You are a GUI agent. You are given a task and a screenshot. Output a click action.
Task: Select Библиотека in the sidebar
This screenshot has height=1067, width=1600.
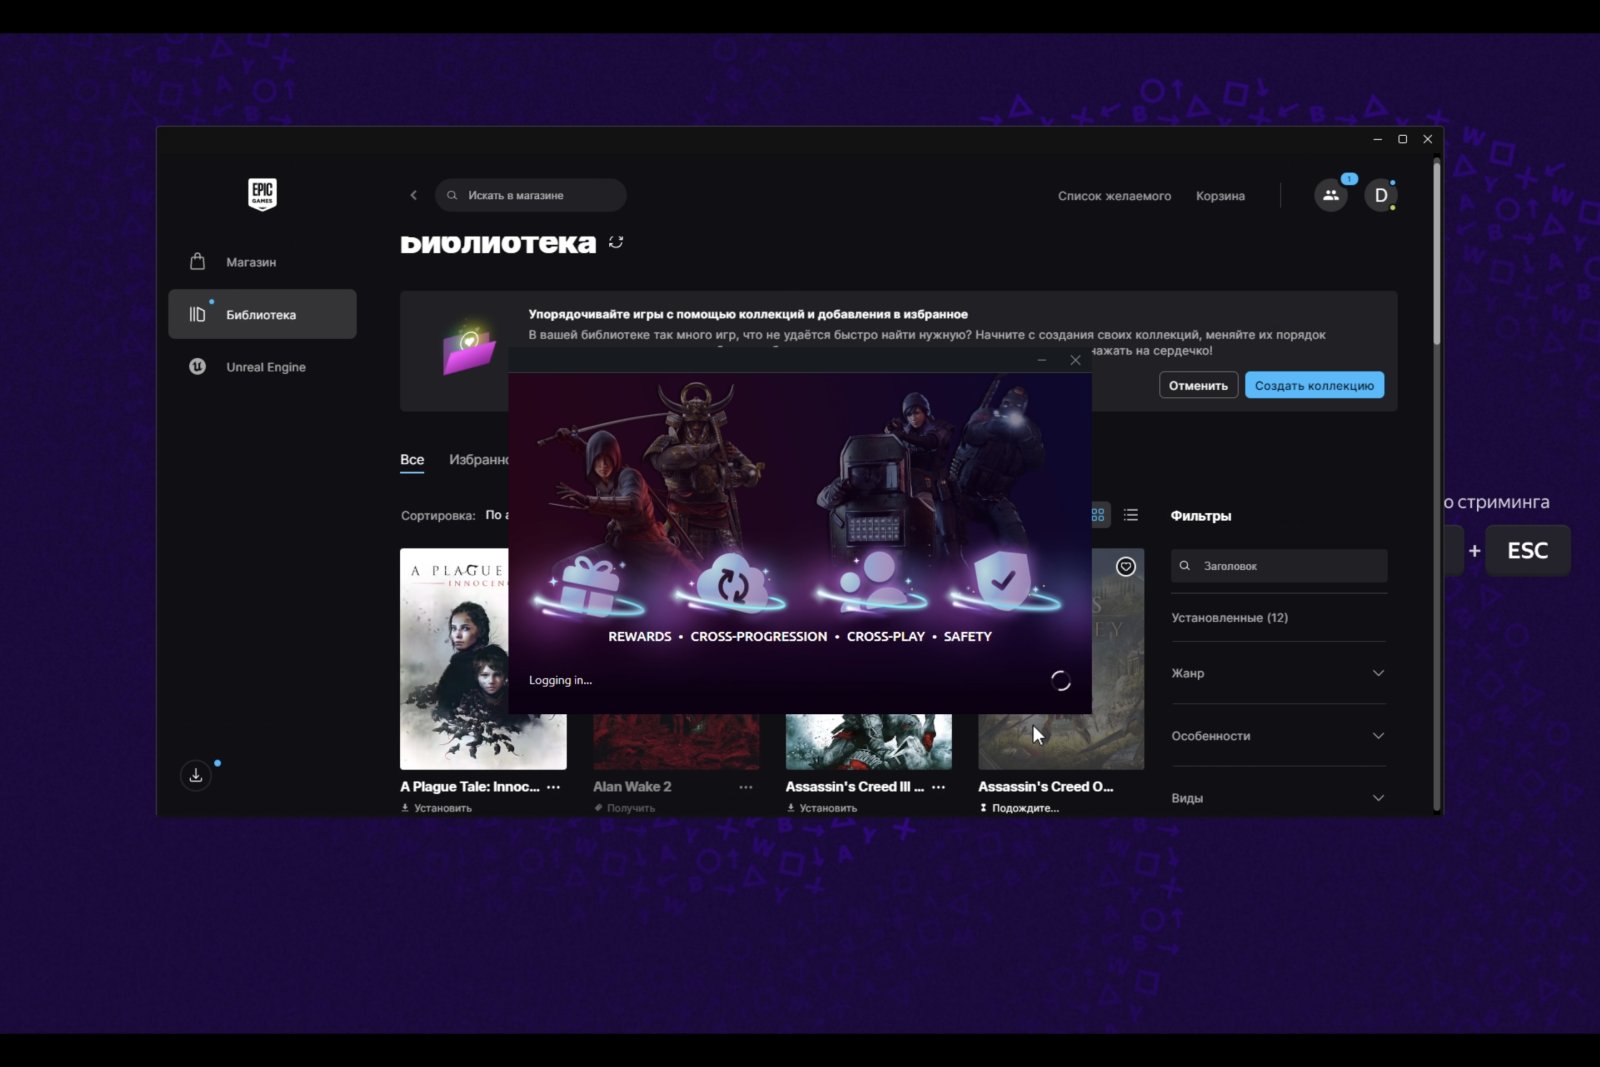262,314
